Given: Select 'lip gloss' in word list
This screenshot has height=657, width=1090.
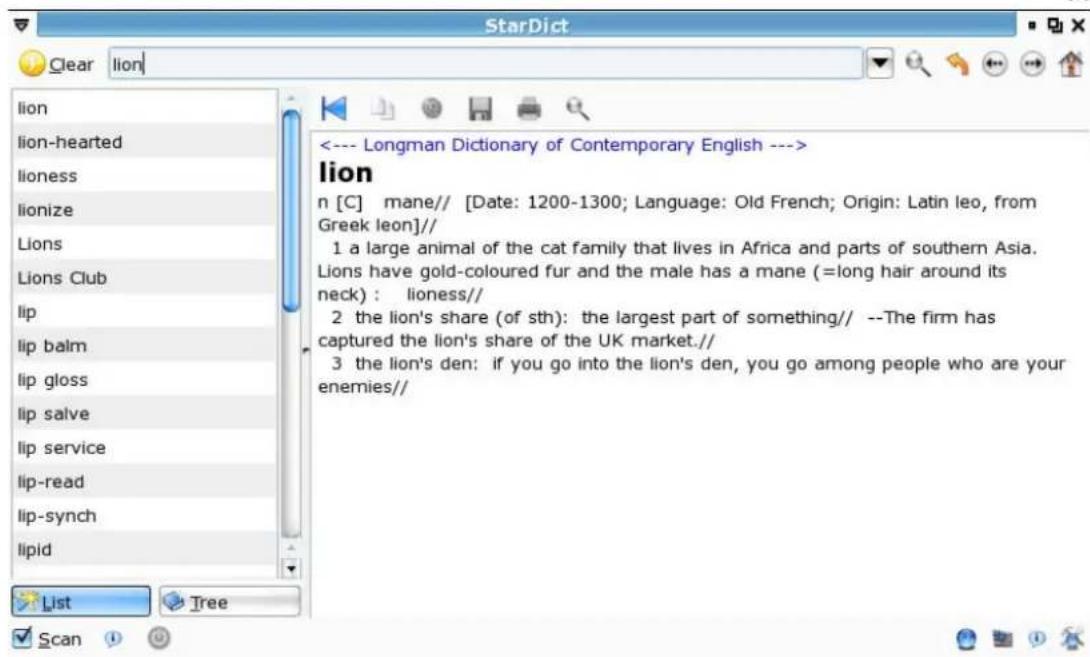Looking at the screenshot, I should point(144,380).
